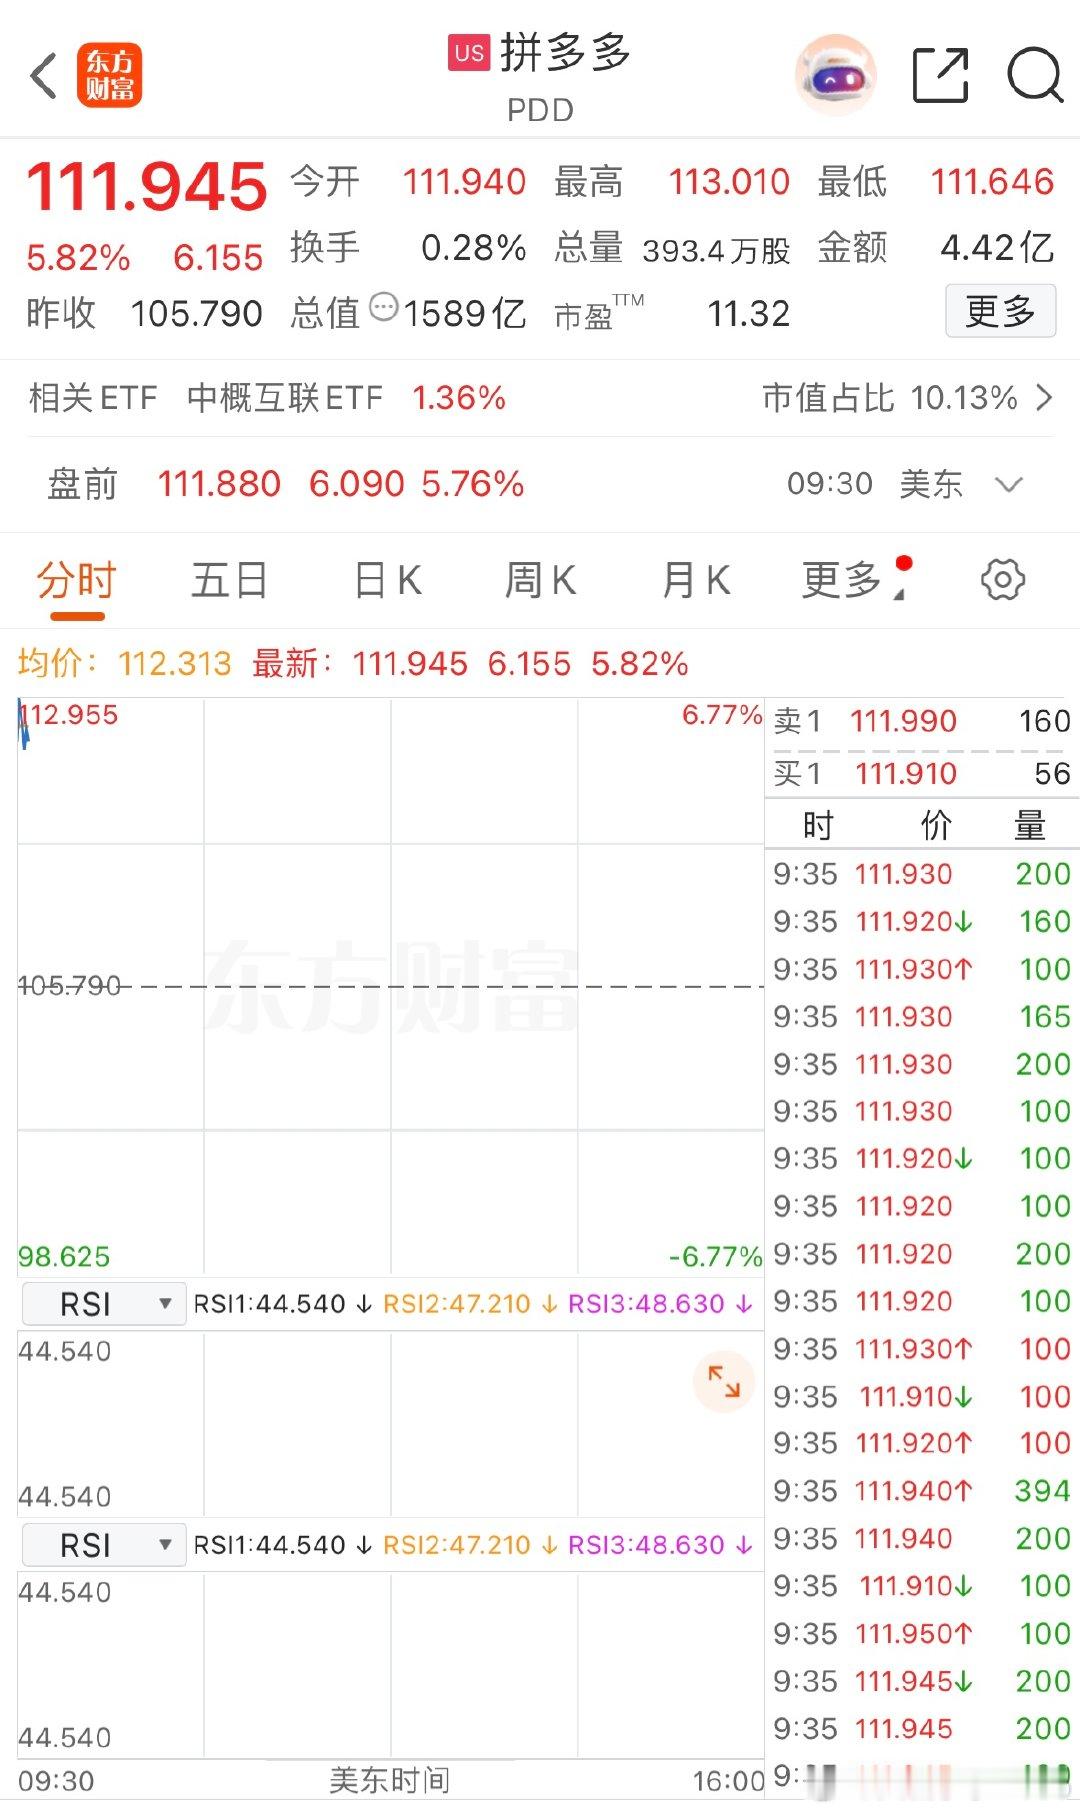Select the 分时 tab
Image resolution: width=1080 pixels, height=1812 pixels.
point(76,580)
